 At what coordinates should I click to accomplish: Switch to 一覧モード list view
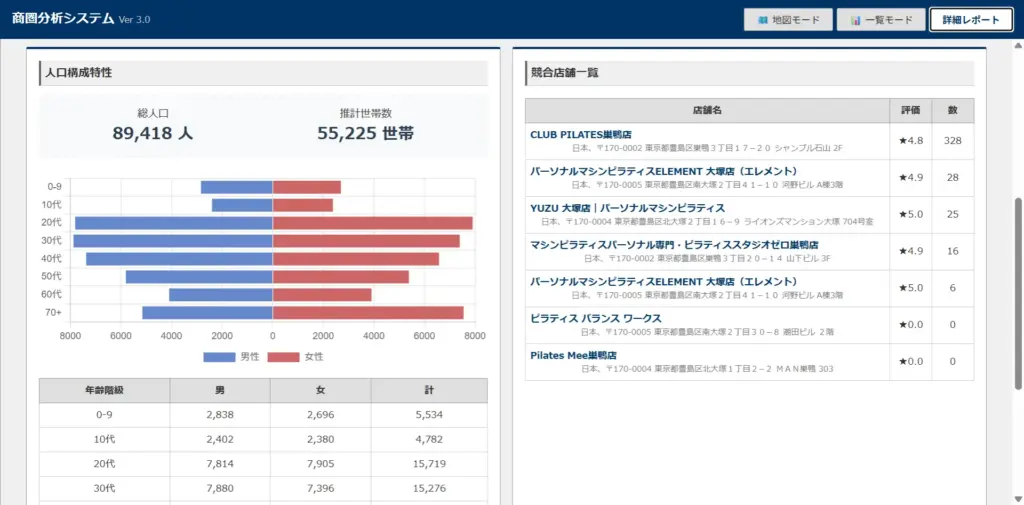881,20
